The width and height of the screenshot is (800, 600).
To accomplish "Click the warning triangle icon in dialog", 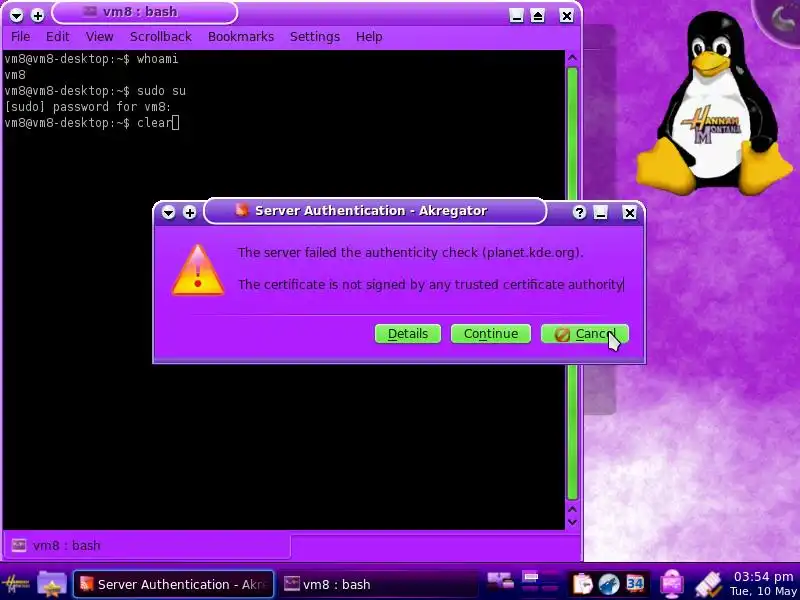I will [x=198, y=270].
